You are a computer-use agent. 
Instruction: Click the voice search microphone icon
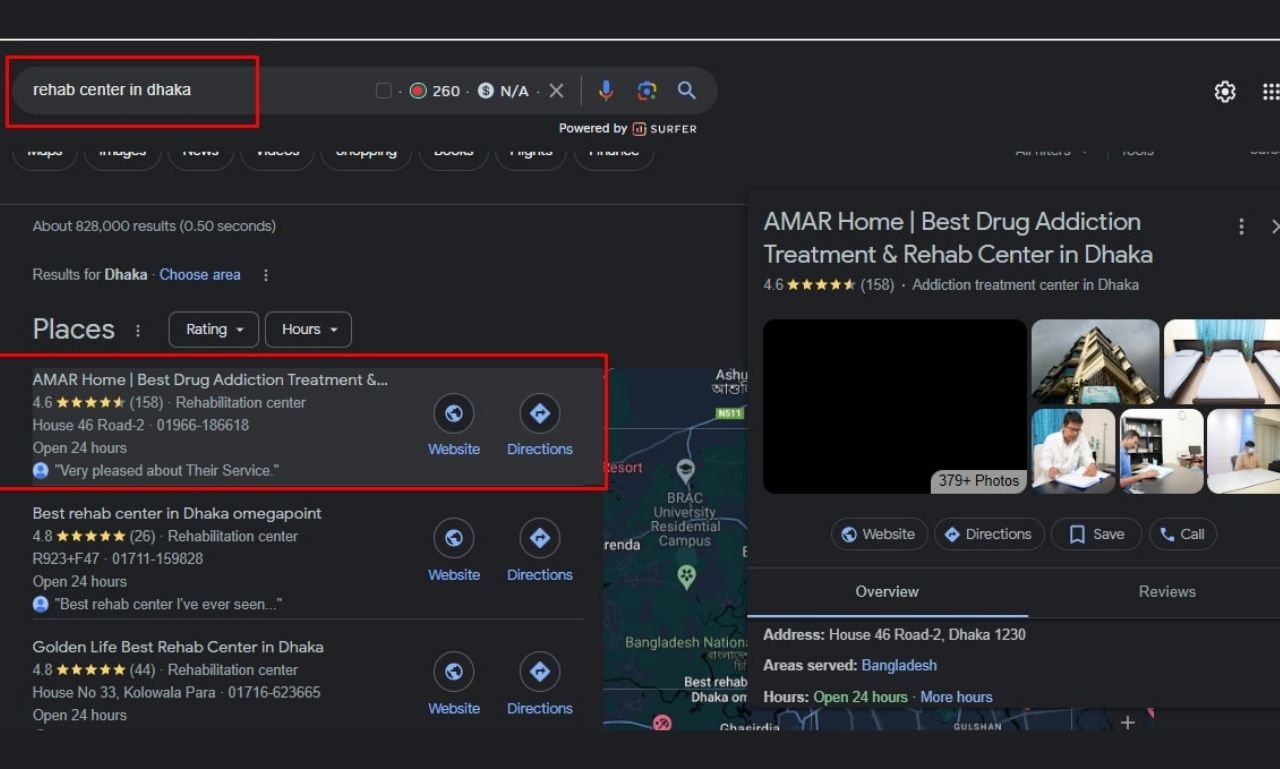click(x=605, y=90)
